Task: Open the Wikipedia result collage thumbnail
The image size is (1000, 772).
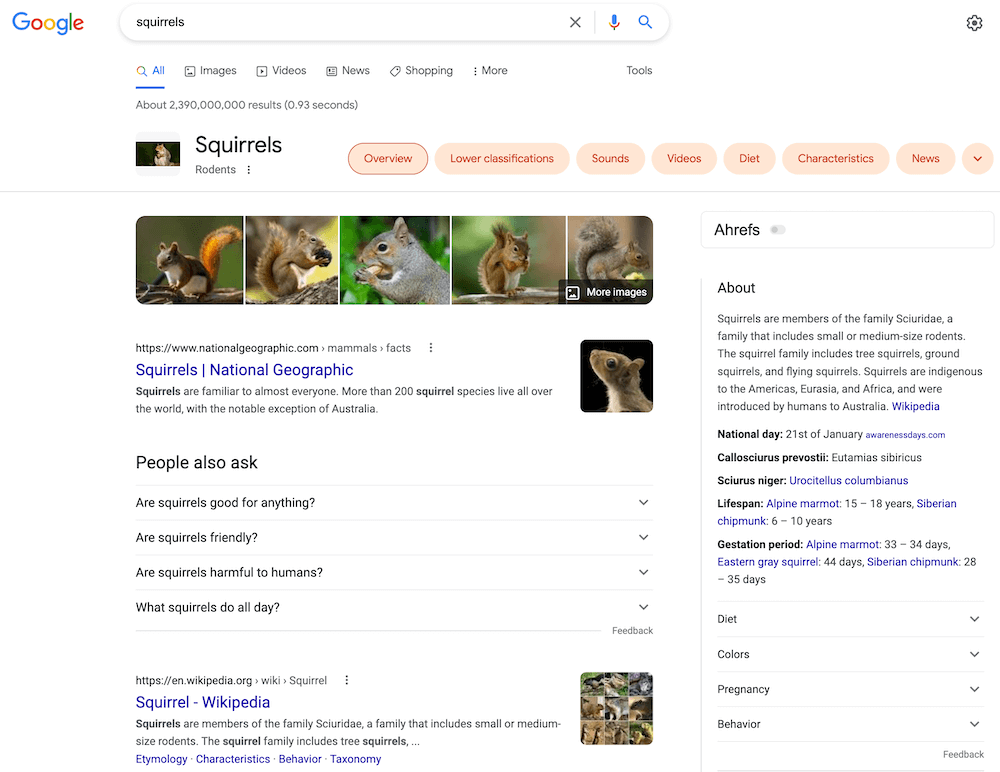Action: point(616,708)
